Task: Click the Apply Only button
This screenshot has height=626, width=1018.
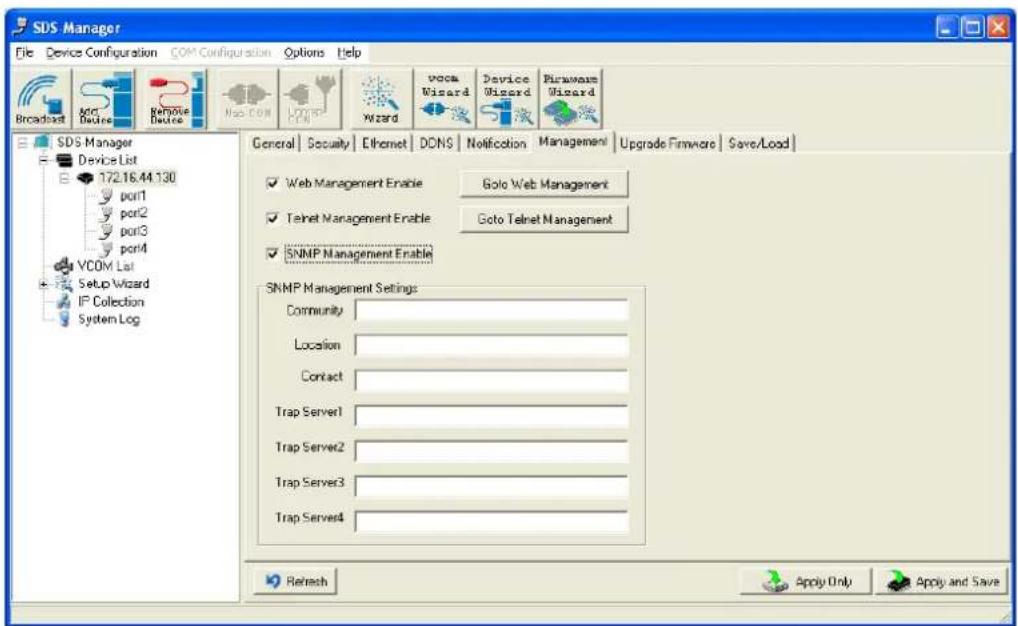Action: (x=805, y=581)
